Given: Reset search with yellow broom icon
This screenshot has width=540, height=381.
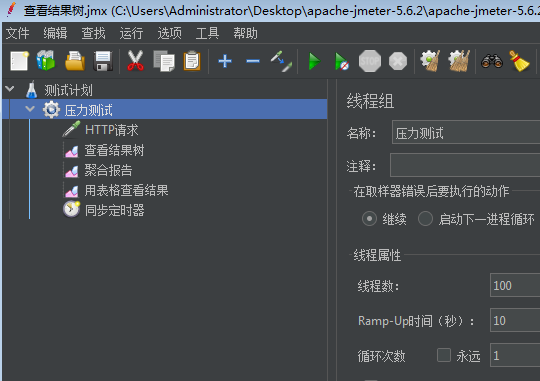Looking at the screenshot, I should point(519,61).
